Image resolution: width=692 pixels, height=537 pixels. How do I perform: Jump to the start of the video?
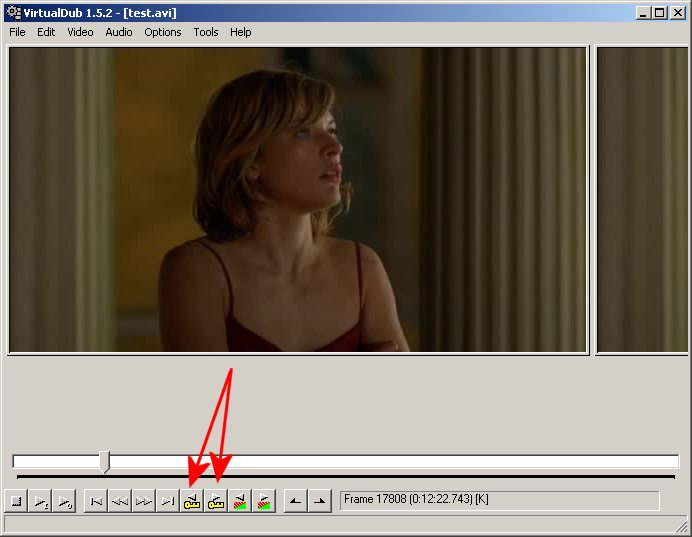96,501
